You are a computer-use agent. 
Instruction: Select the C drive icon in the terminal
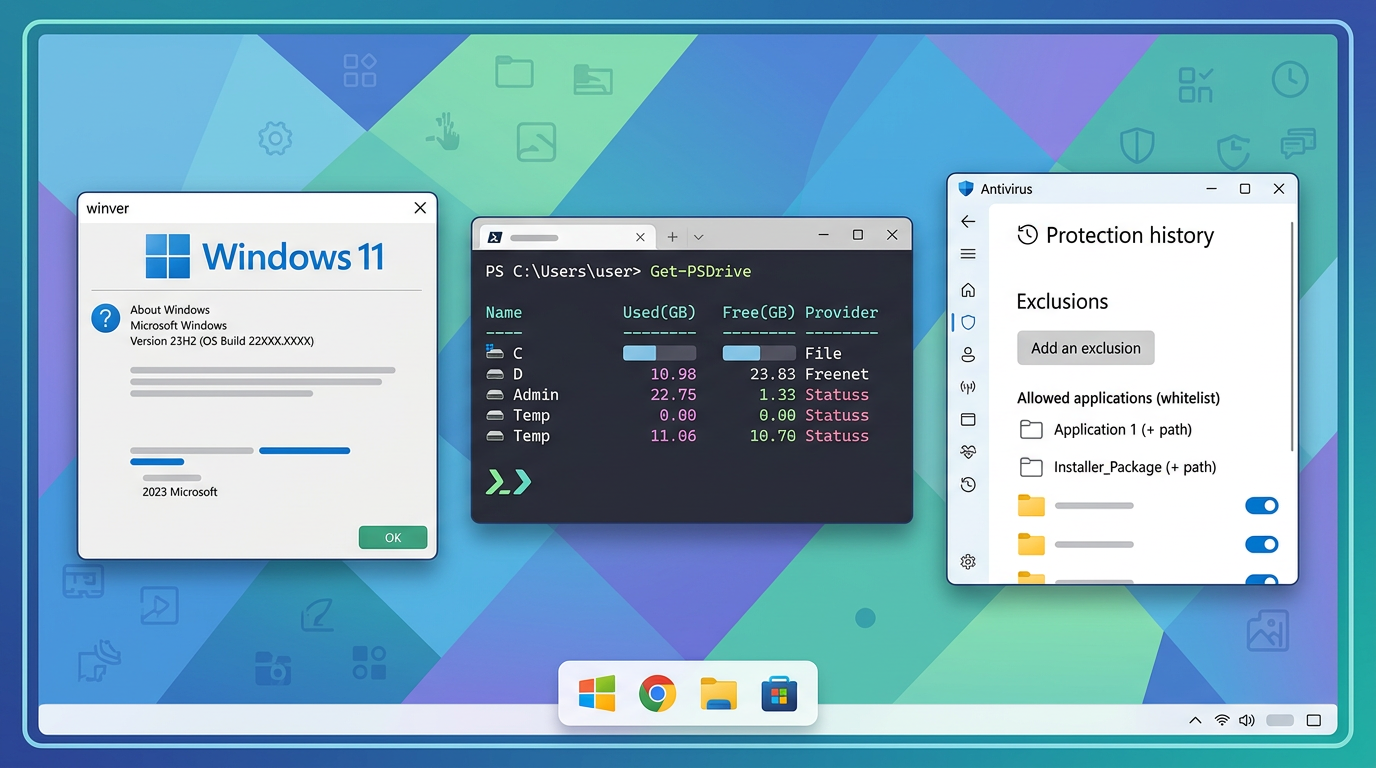tap(494, 353)
